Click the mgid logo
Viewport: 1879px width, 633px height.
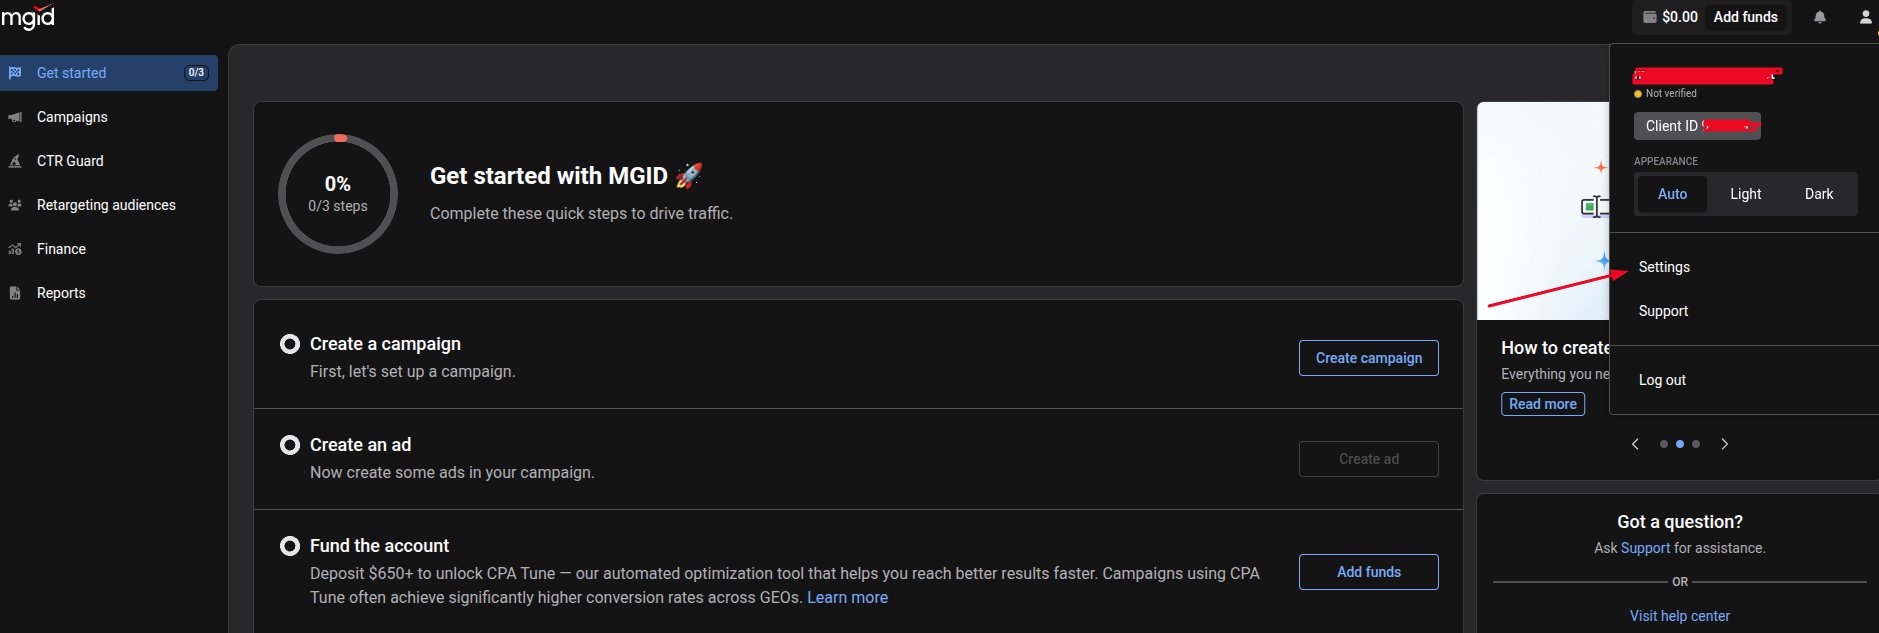click(x=27, y=15)
